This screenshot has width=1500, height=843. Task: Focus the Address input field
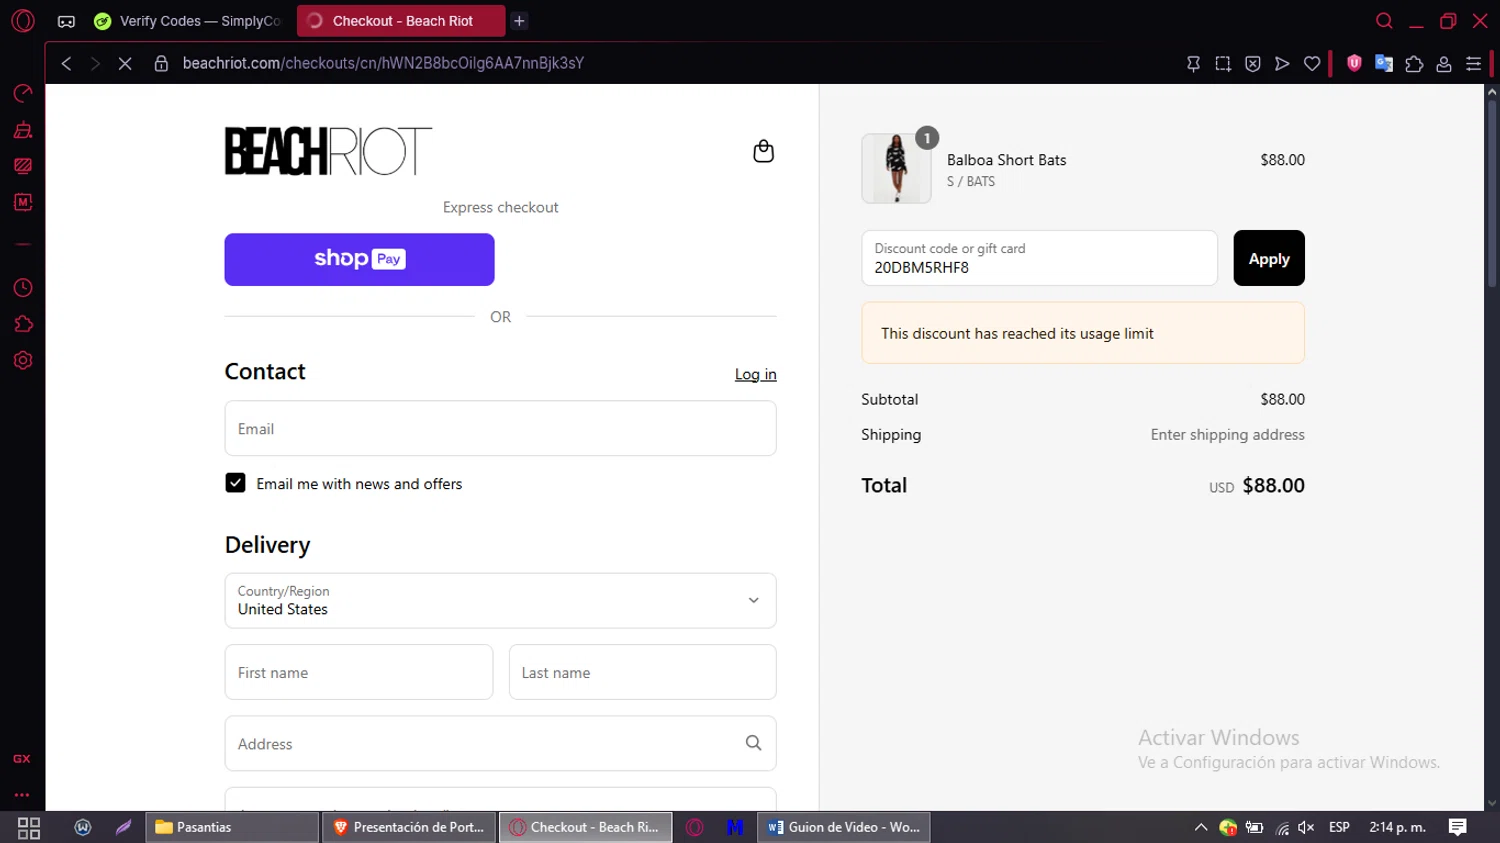(x=500, y=743)
